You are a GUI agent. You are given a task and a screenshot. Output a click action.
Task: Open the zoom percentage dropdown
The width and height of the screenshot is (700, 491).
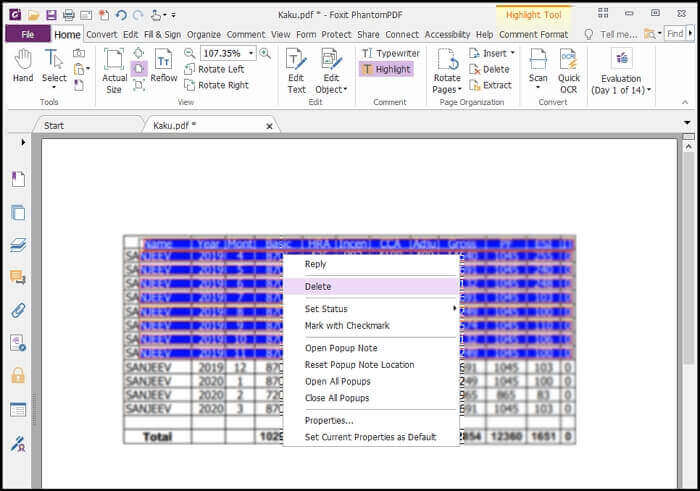pyautogui.click(x=251, y=53)
